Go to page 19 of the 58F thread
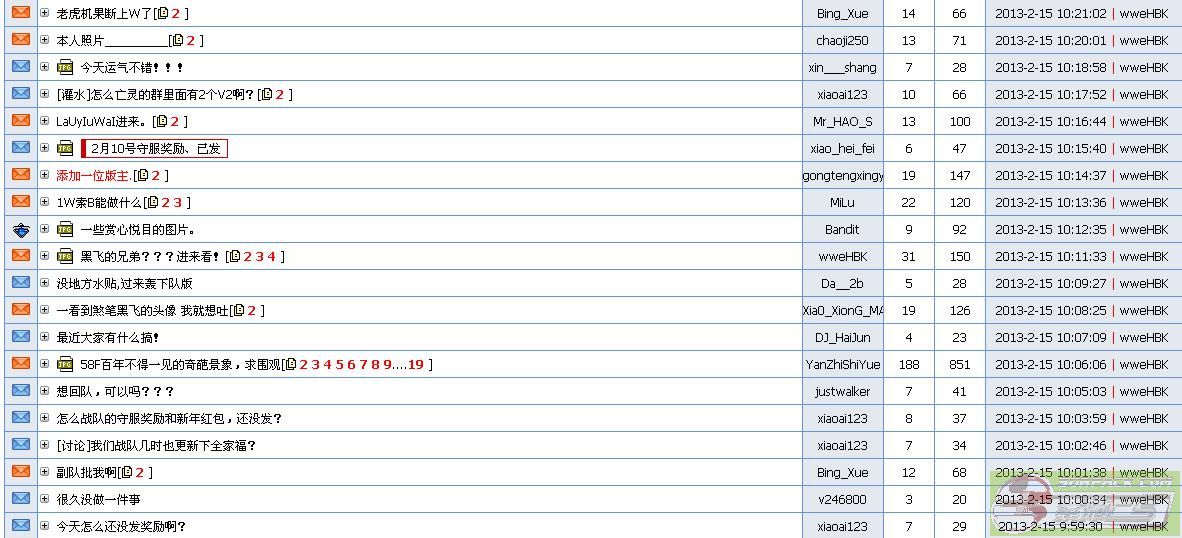Screen dimensions: 1182x538 coord(416,364)
